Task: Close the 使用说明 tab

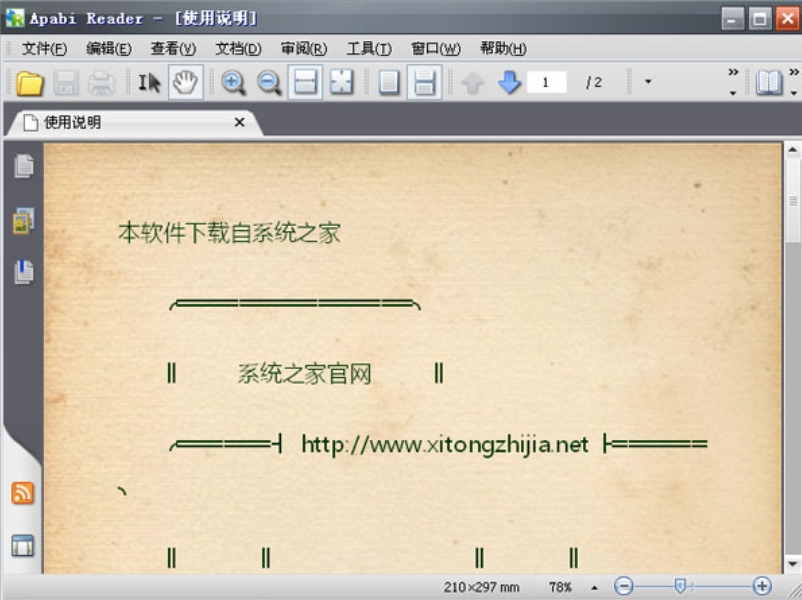Action: (x=239, y=122)
